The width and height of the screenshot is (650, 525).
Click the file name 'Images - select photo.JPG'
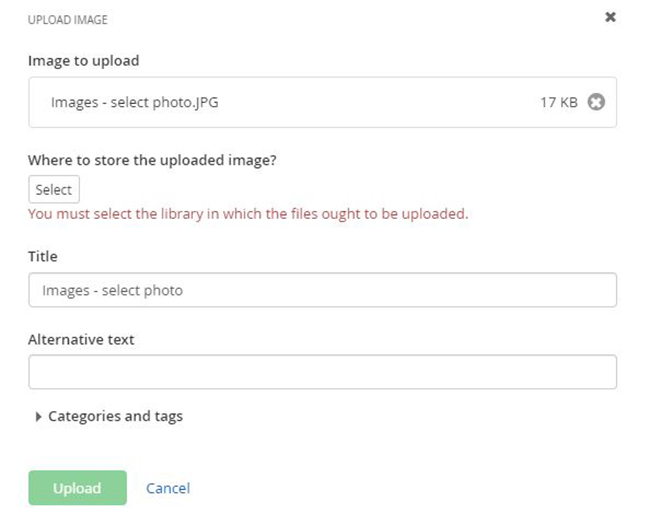click(x=134, y=102)
